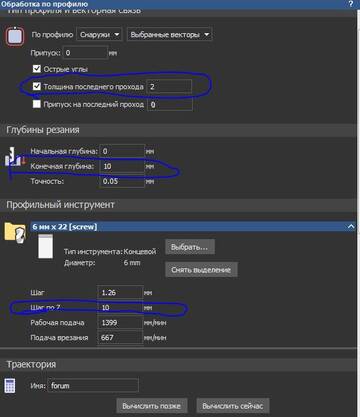Click the Диаметр 6 mm value
The height and width of the screenshot is (417, 360).
132,263
